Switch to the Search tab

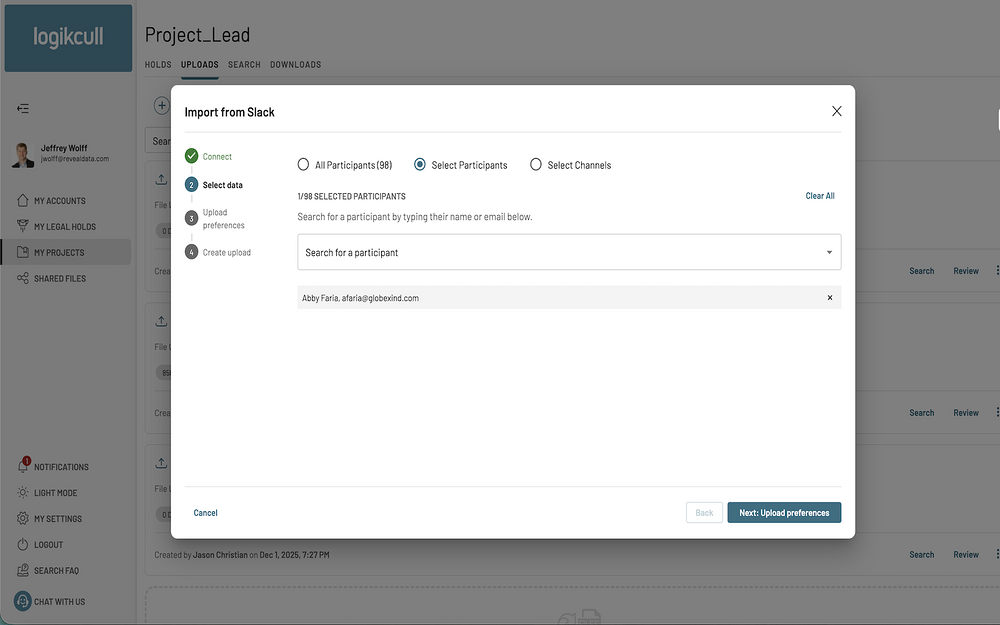pos(244,64)
